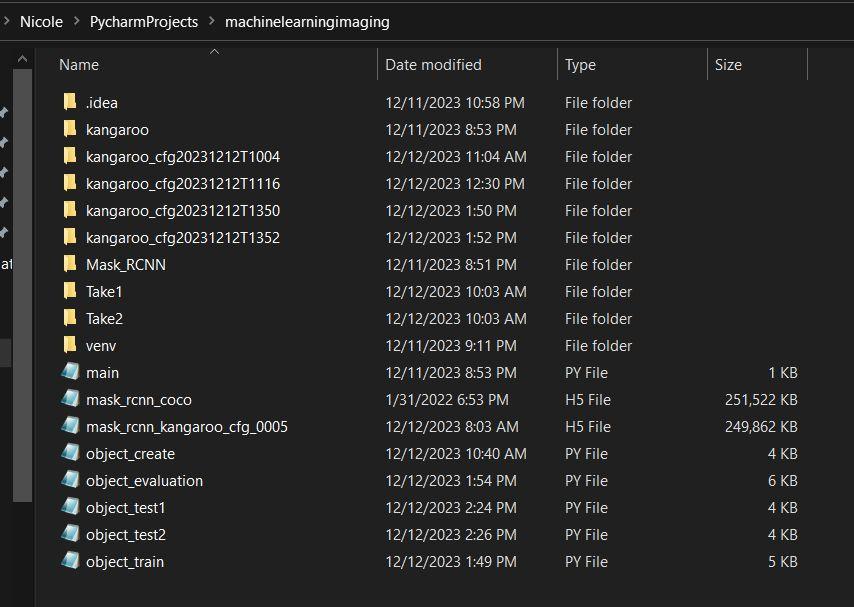
Task: Expand breadcrumb chevron after Nicole
Action: coord(76,21)
